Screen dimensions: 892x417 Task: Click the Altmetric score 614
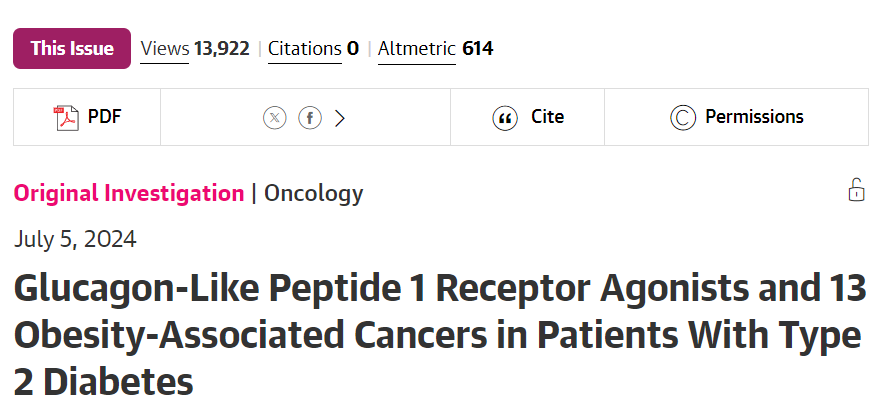click(x=477, y=48)
